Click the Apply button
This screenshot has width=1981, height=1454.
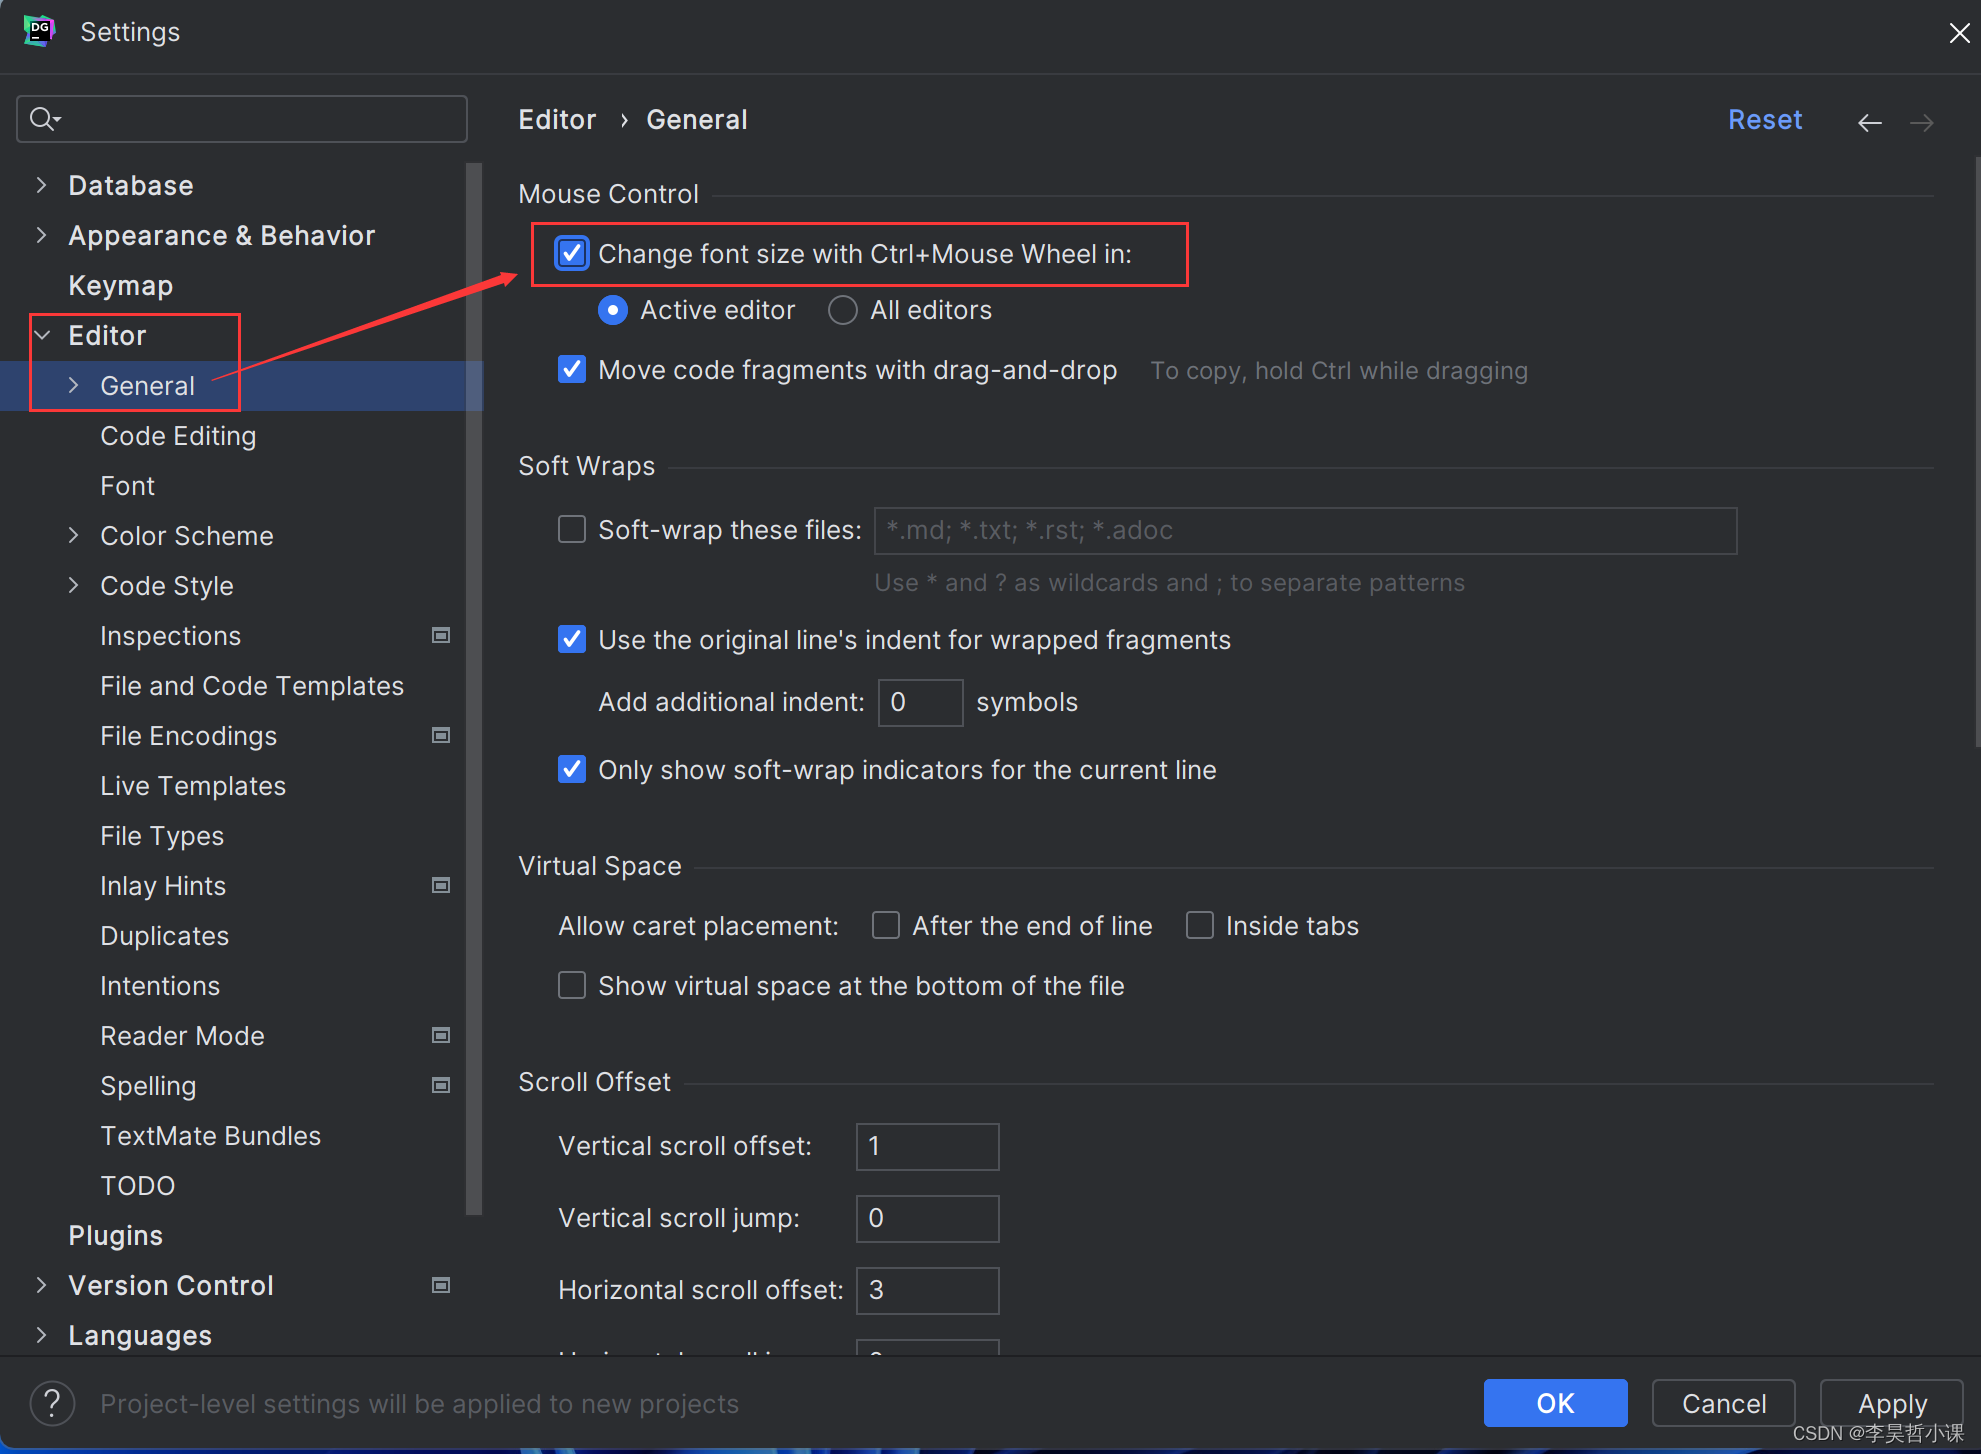1891,1403
